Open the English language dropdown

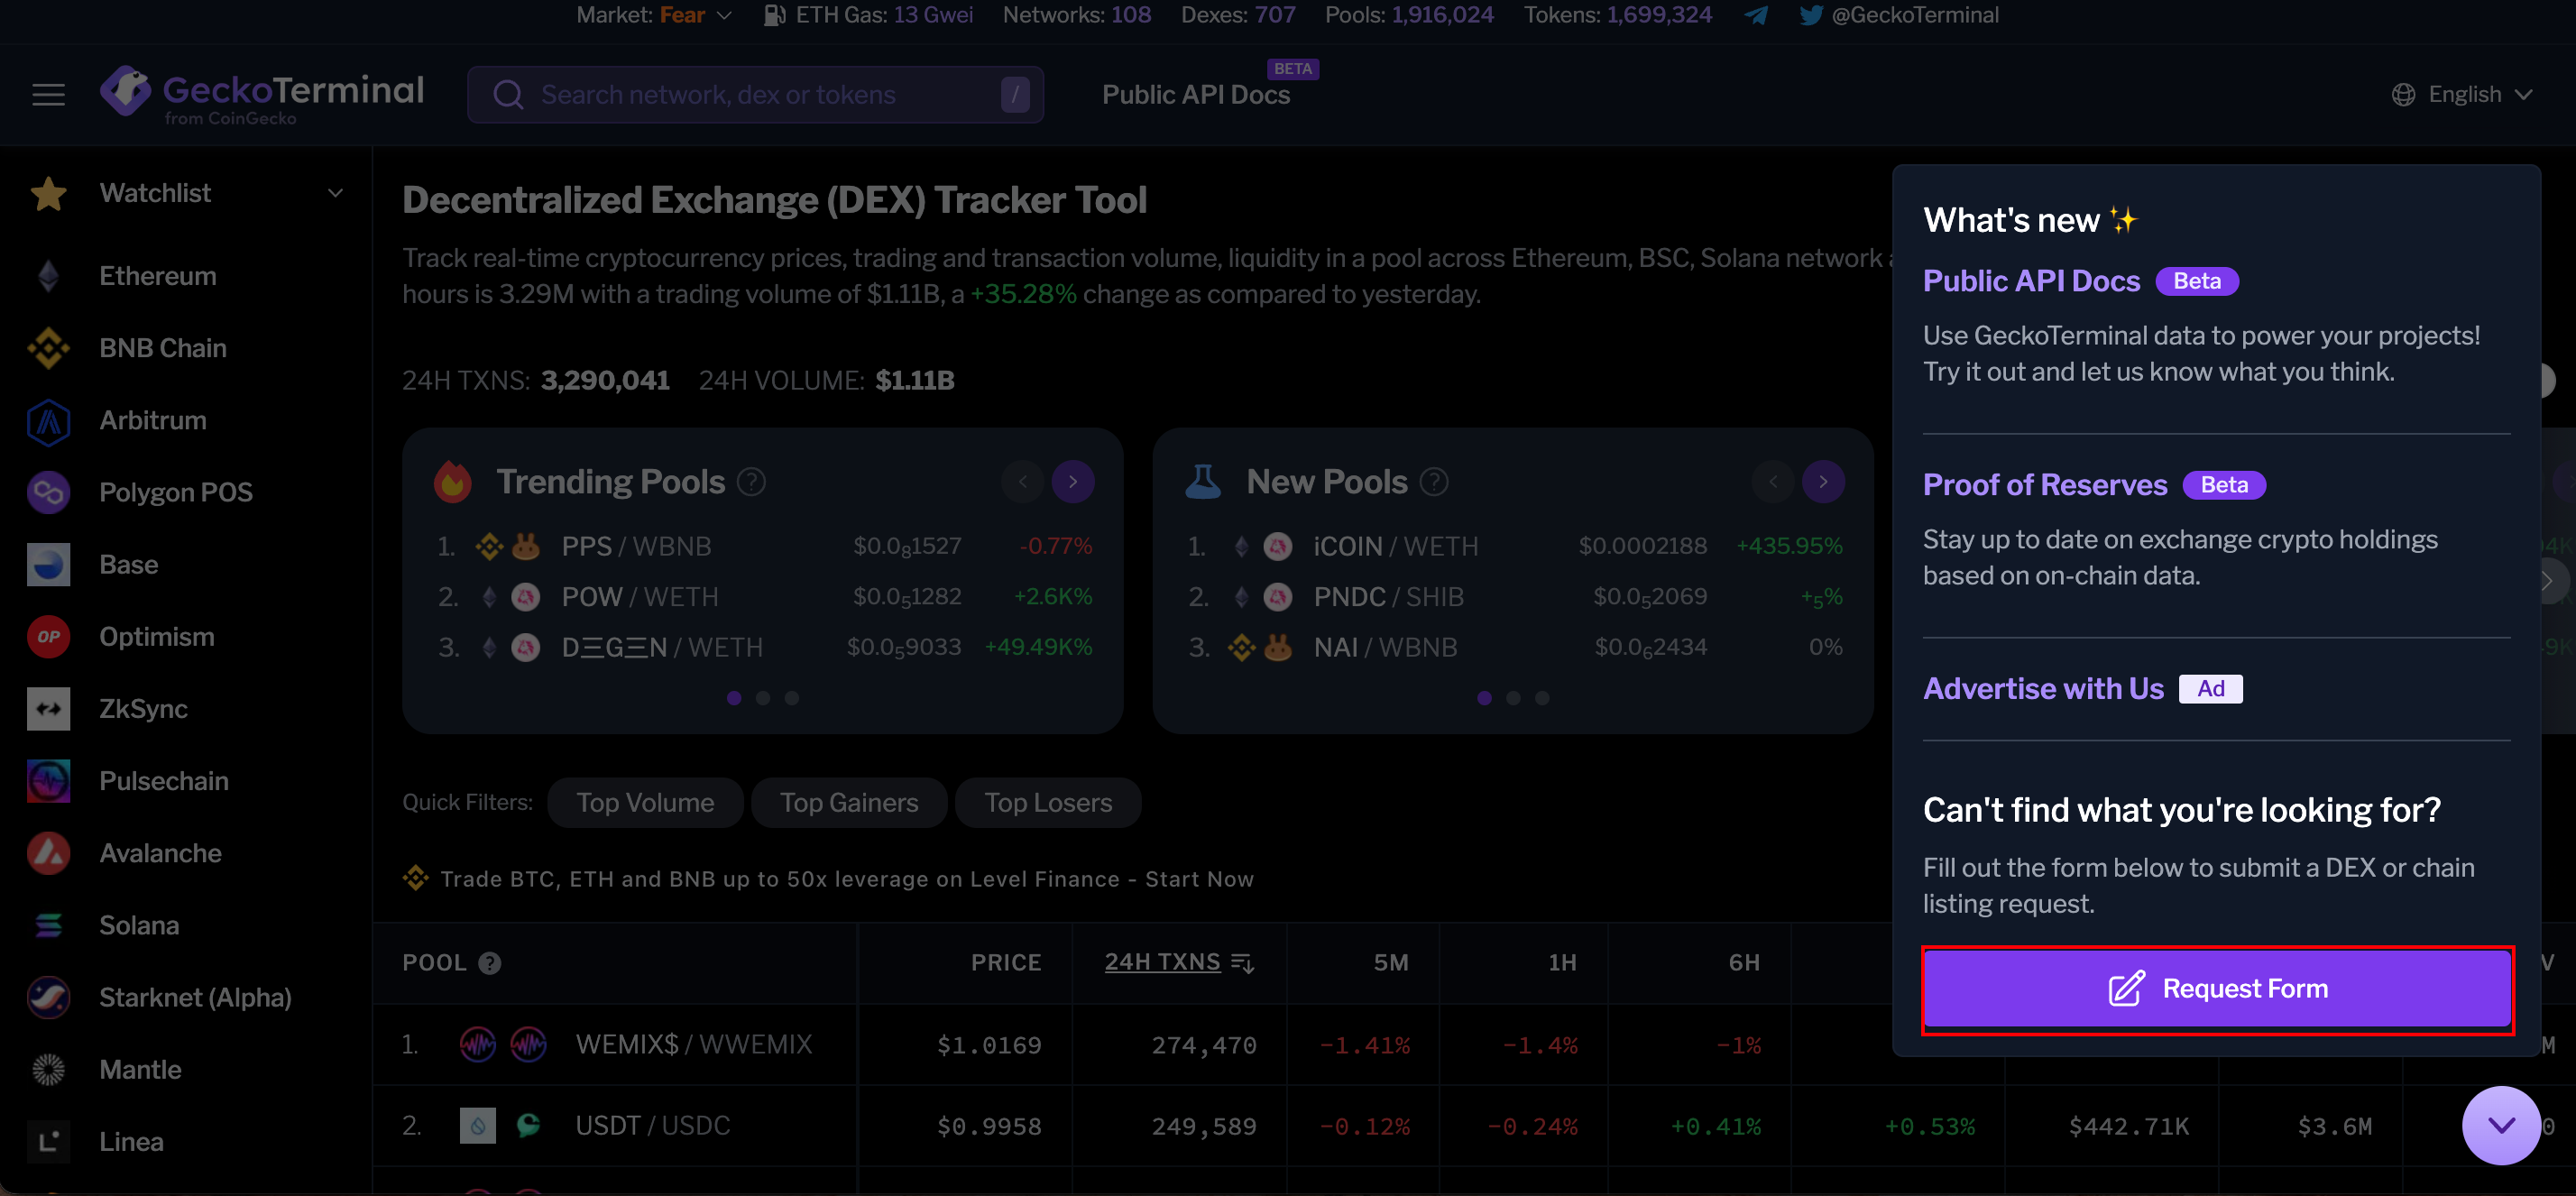(x=2462, y=94)
